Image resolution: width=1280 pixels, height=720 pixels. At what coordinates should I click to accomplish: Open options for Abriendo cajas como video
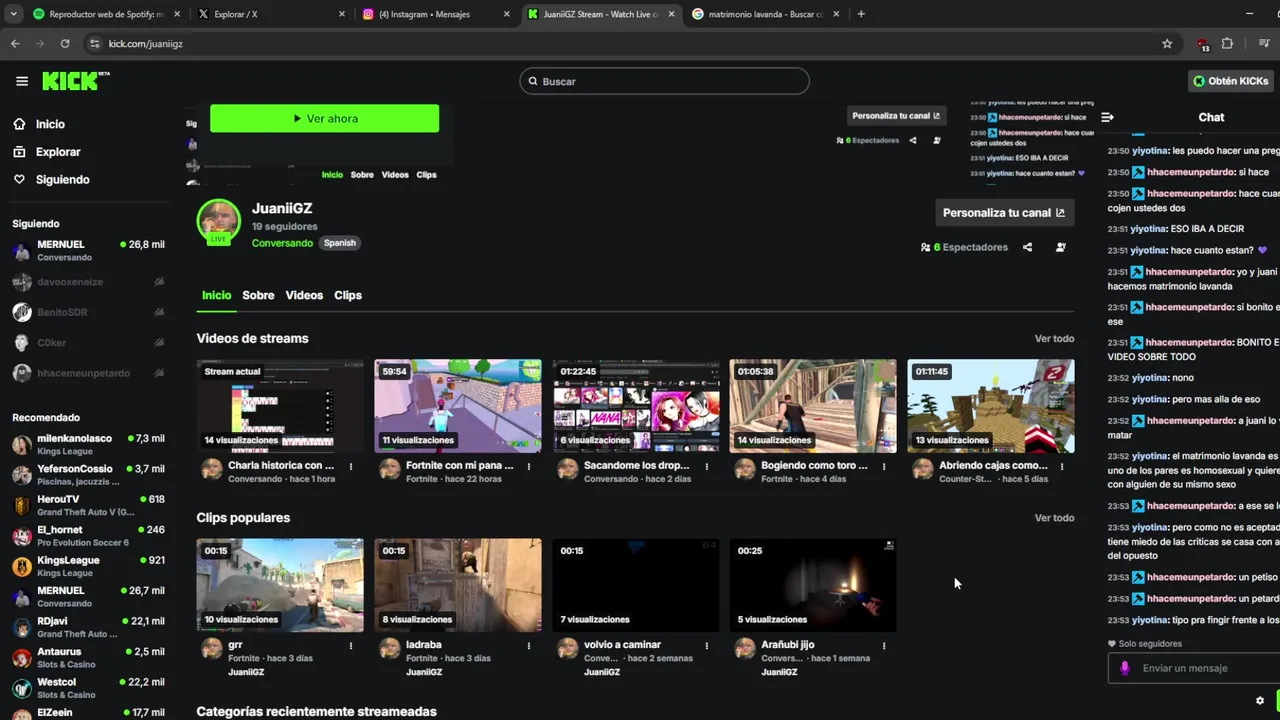coord(1062,466)
